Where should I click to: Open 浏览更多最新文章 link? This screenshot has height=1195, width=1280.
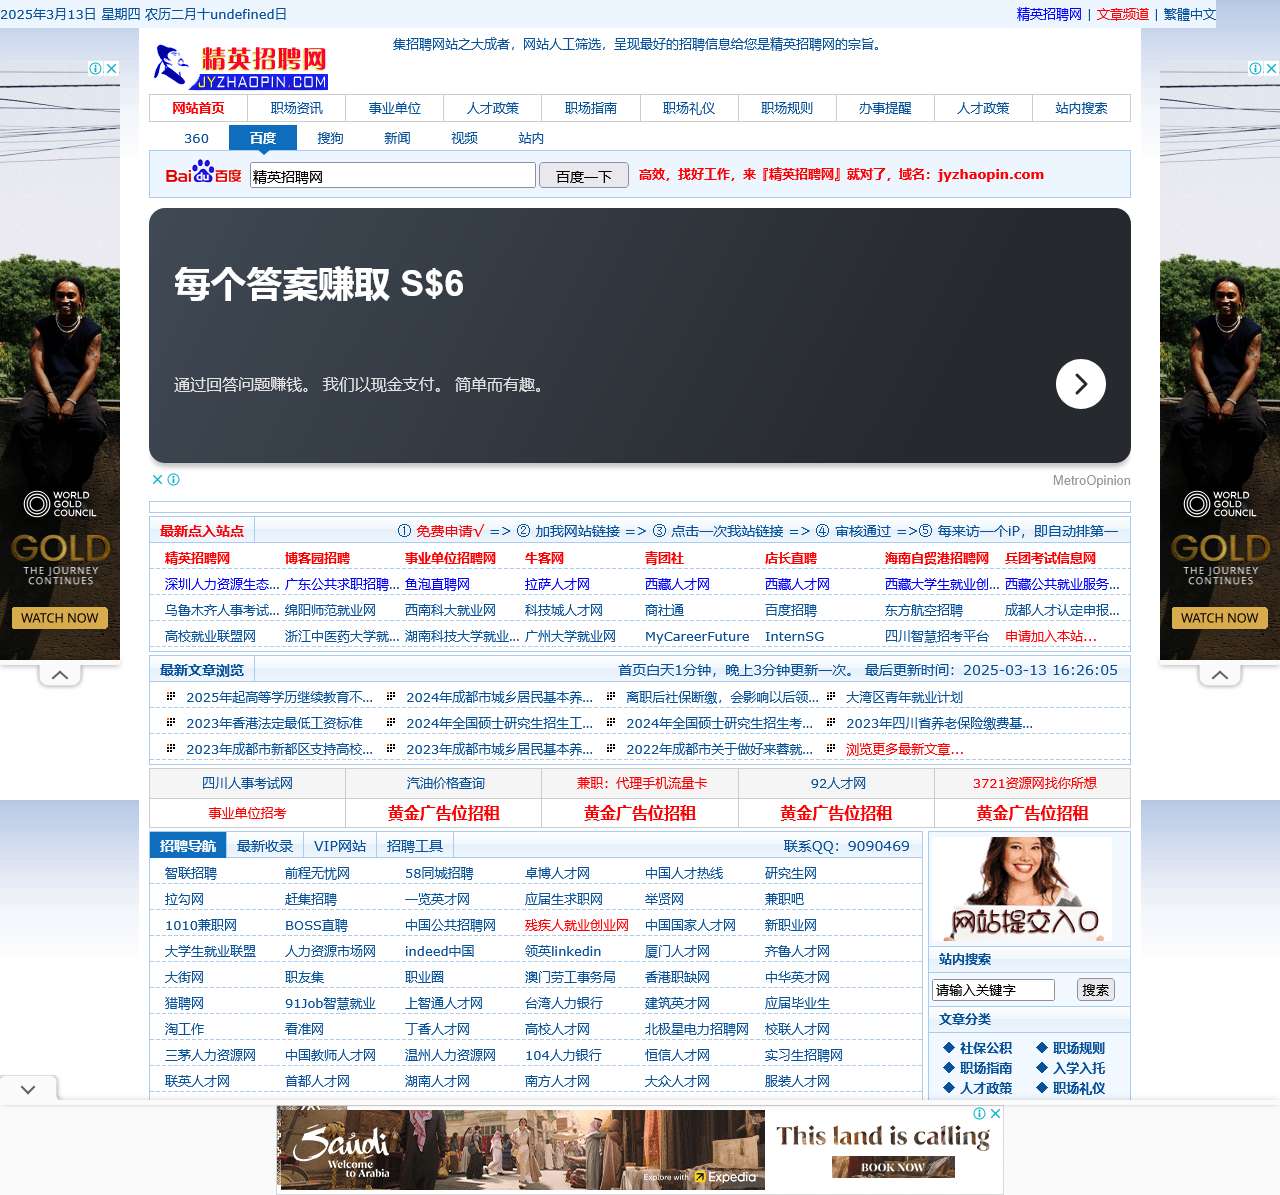pos(905,749)
